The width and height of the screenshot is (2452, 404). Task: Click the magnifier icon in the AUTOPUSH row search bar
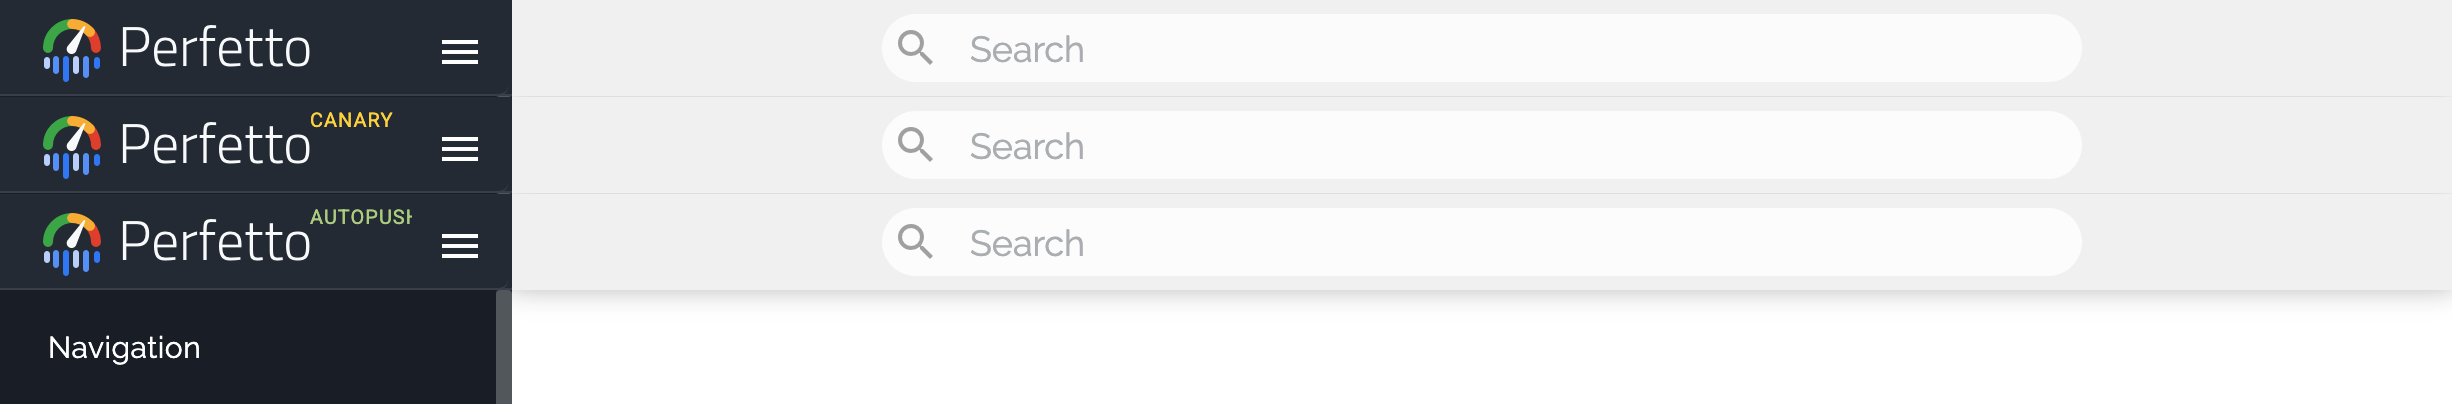click(915, 242)
